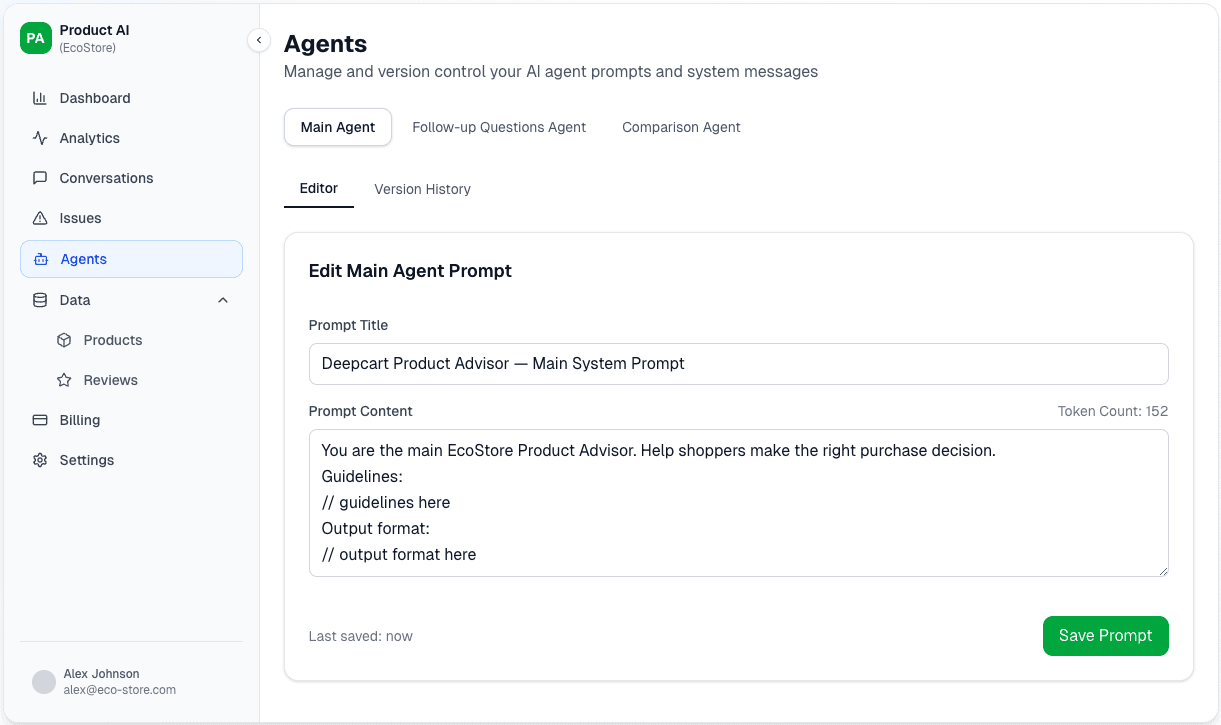Open the Comparison Agent tab
Image resolution: width=1221 pixels, height=725 pixels.
(x=681, y=127)
